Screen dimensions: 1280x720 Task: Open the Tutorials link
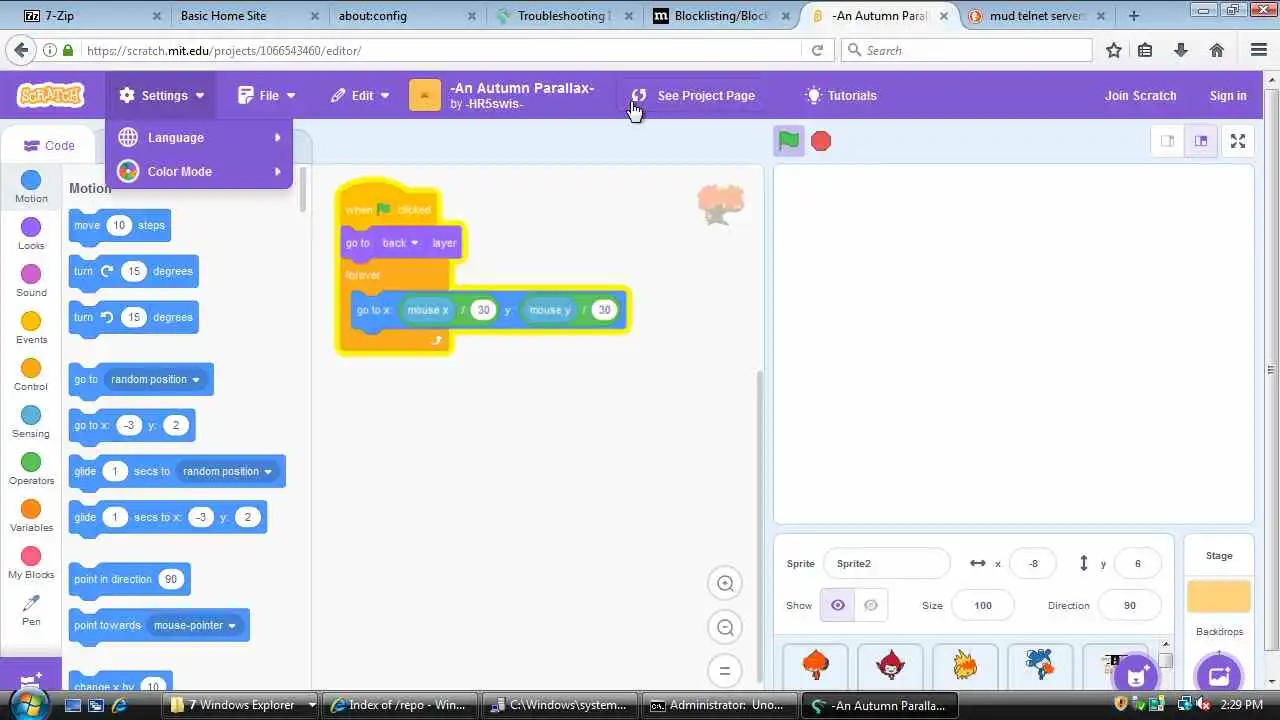tap(841, 95)
